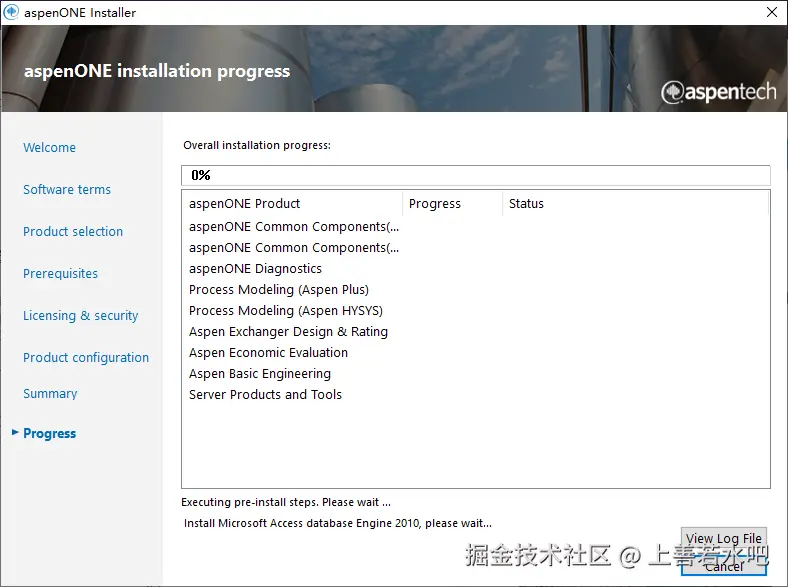Go to the Welcome step

coord(49,148)
